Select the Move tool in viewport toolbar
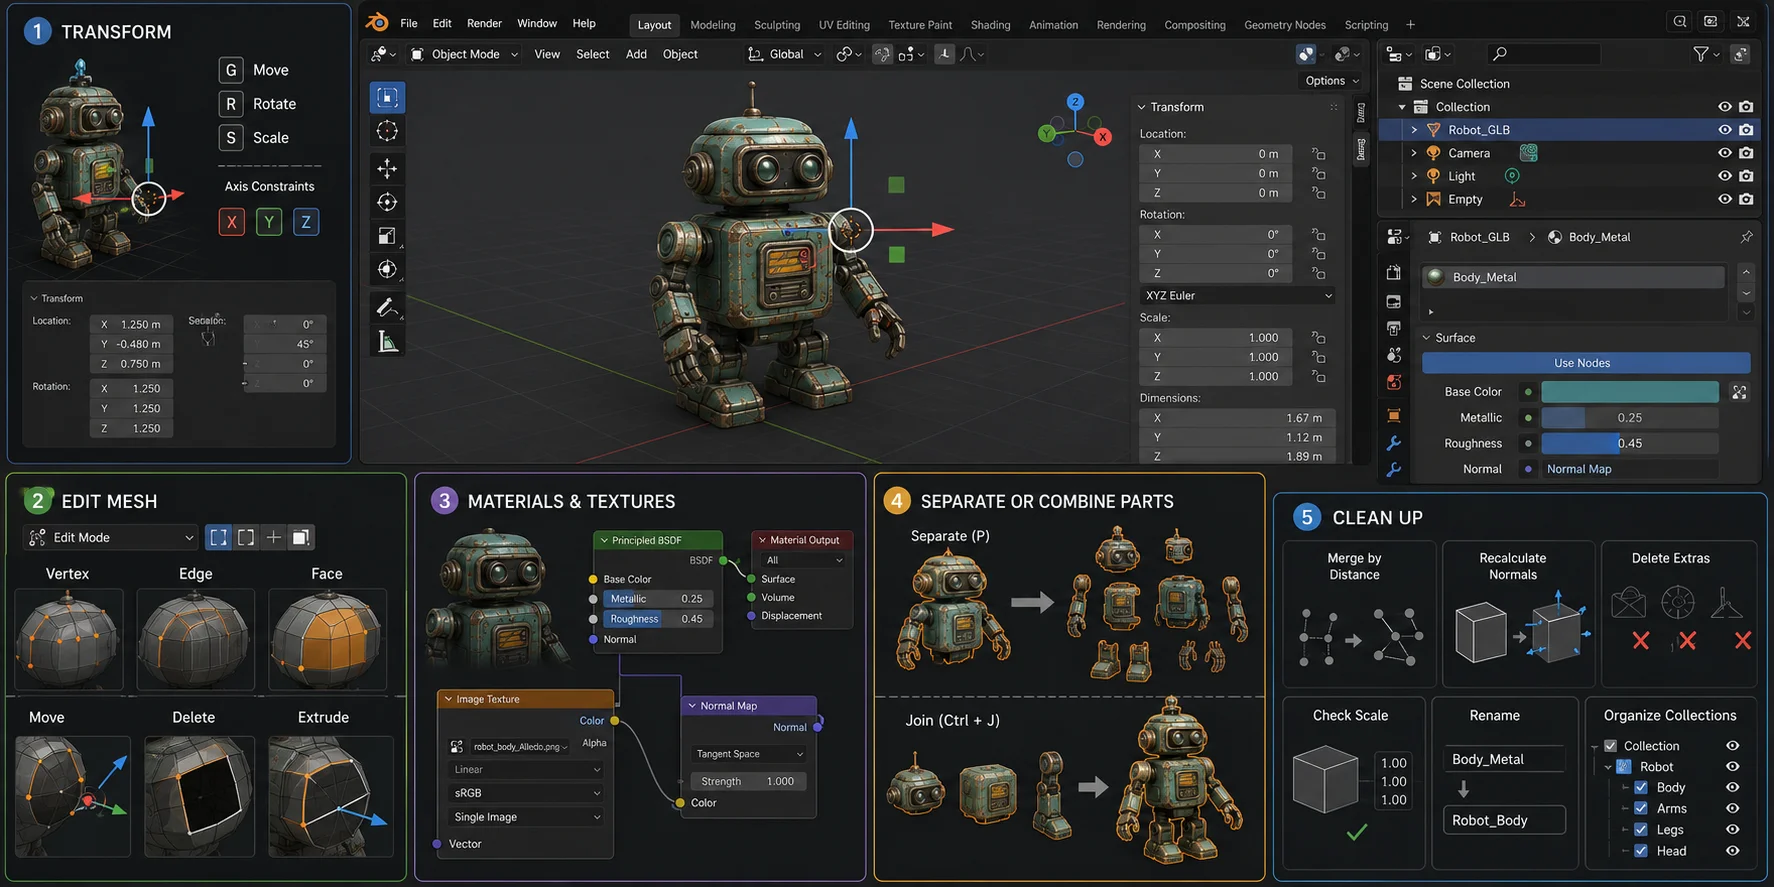The image size is (1774, 887). point(387,168)
